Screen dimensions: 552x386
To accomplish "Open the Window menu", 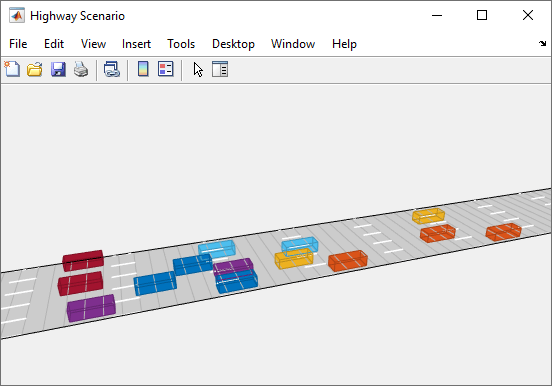I will click(x=293, y=44).
